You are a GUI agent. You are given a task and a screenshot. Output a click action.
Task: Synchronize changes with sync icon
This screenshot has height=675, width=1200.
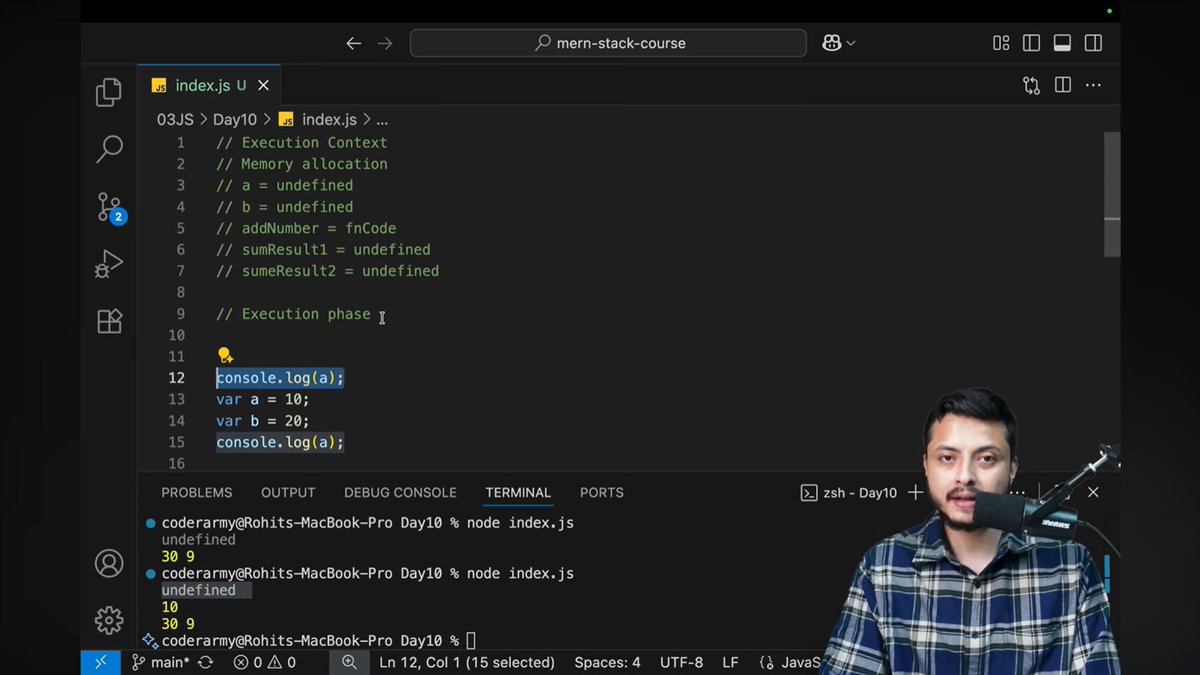pyautogui.click(x=205, y=662)
